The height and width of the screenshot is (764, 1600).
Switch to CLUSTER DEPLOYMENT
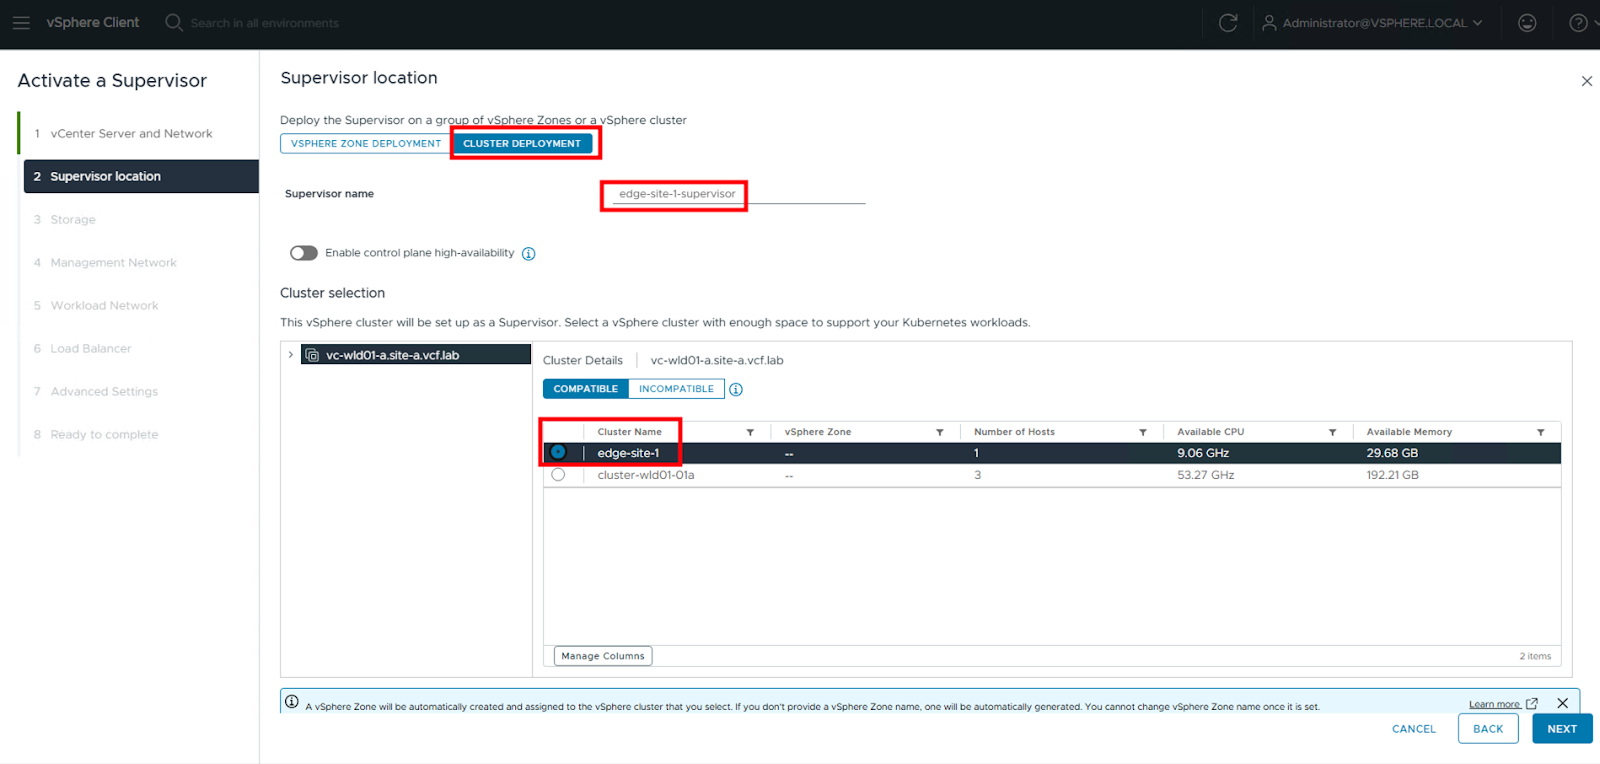[522, 143]
